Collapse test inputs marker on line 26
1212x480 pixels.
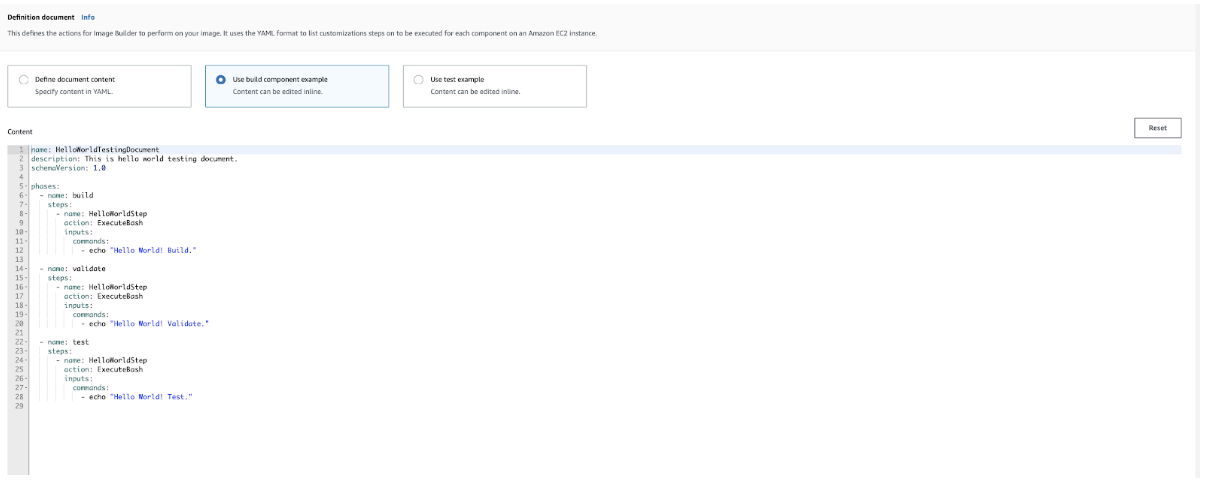[25, 378]
